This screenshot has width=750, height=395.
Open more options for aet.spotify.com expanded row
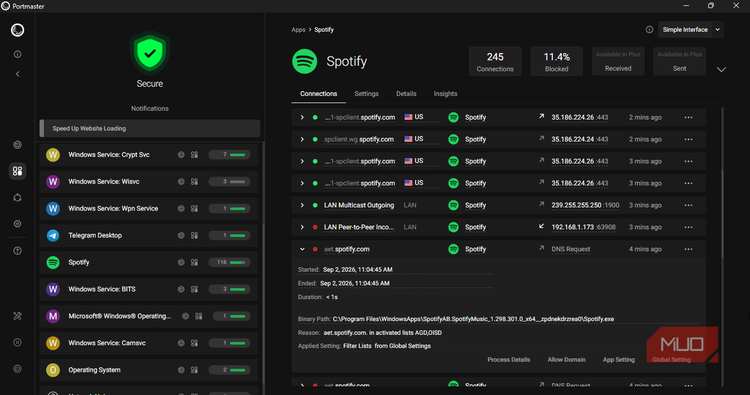[x=688, y=249]
